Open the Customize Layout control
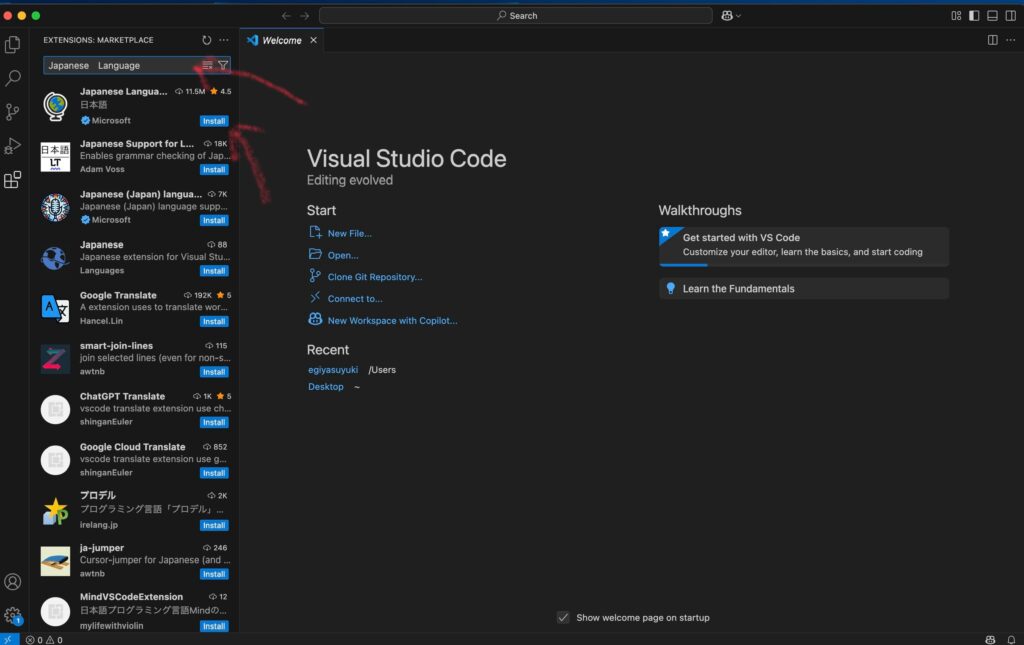The width and height of the screenshot is (1024, 645). pyautogui.click(x=956, y=16)
